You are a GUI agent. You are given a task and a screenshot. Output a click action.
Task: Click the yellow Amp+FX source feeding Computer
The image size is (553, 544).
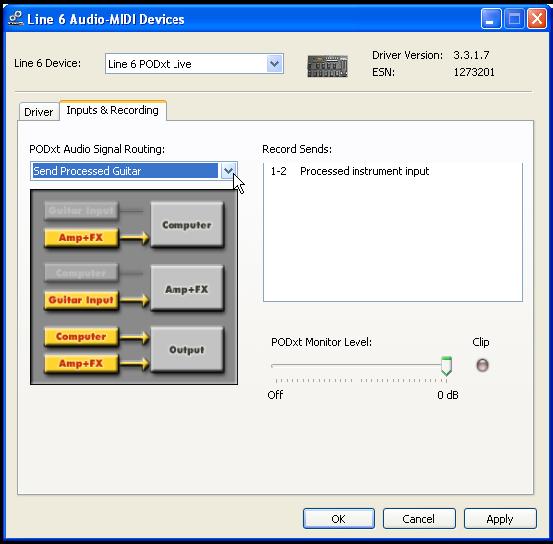[81, 237]
